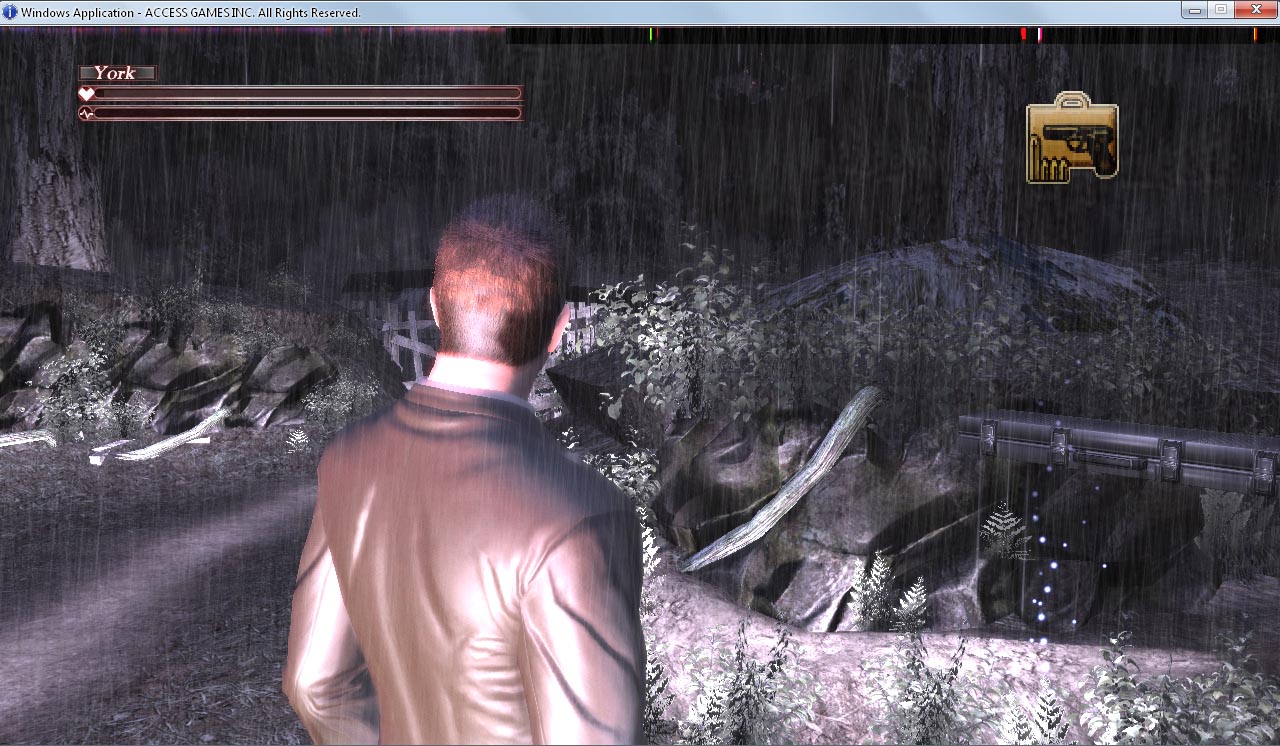1280x746 pixels.
Task: Click the briefcase handle on weapon icon
Action: pos(1072,98)
